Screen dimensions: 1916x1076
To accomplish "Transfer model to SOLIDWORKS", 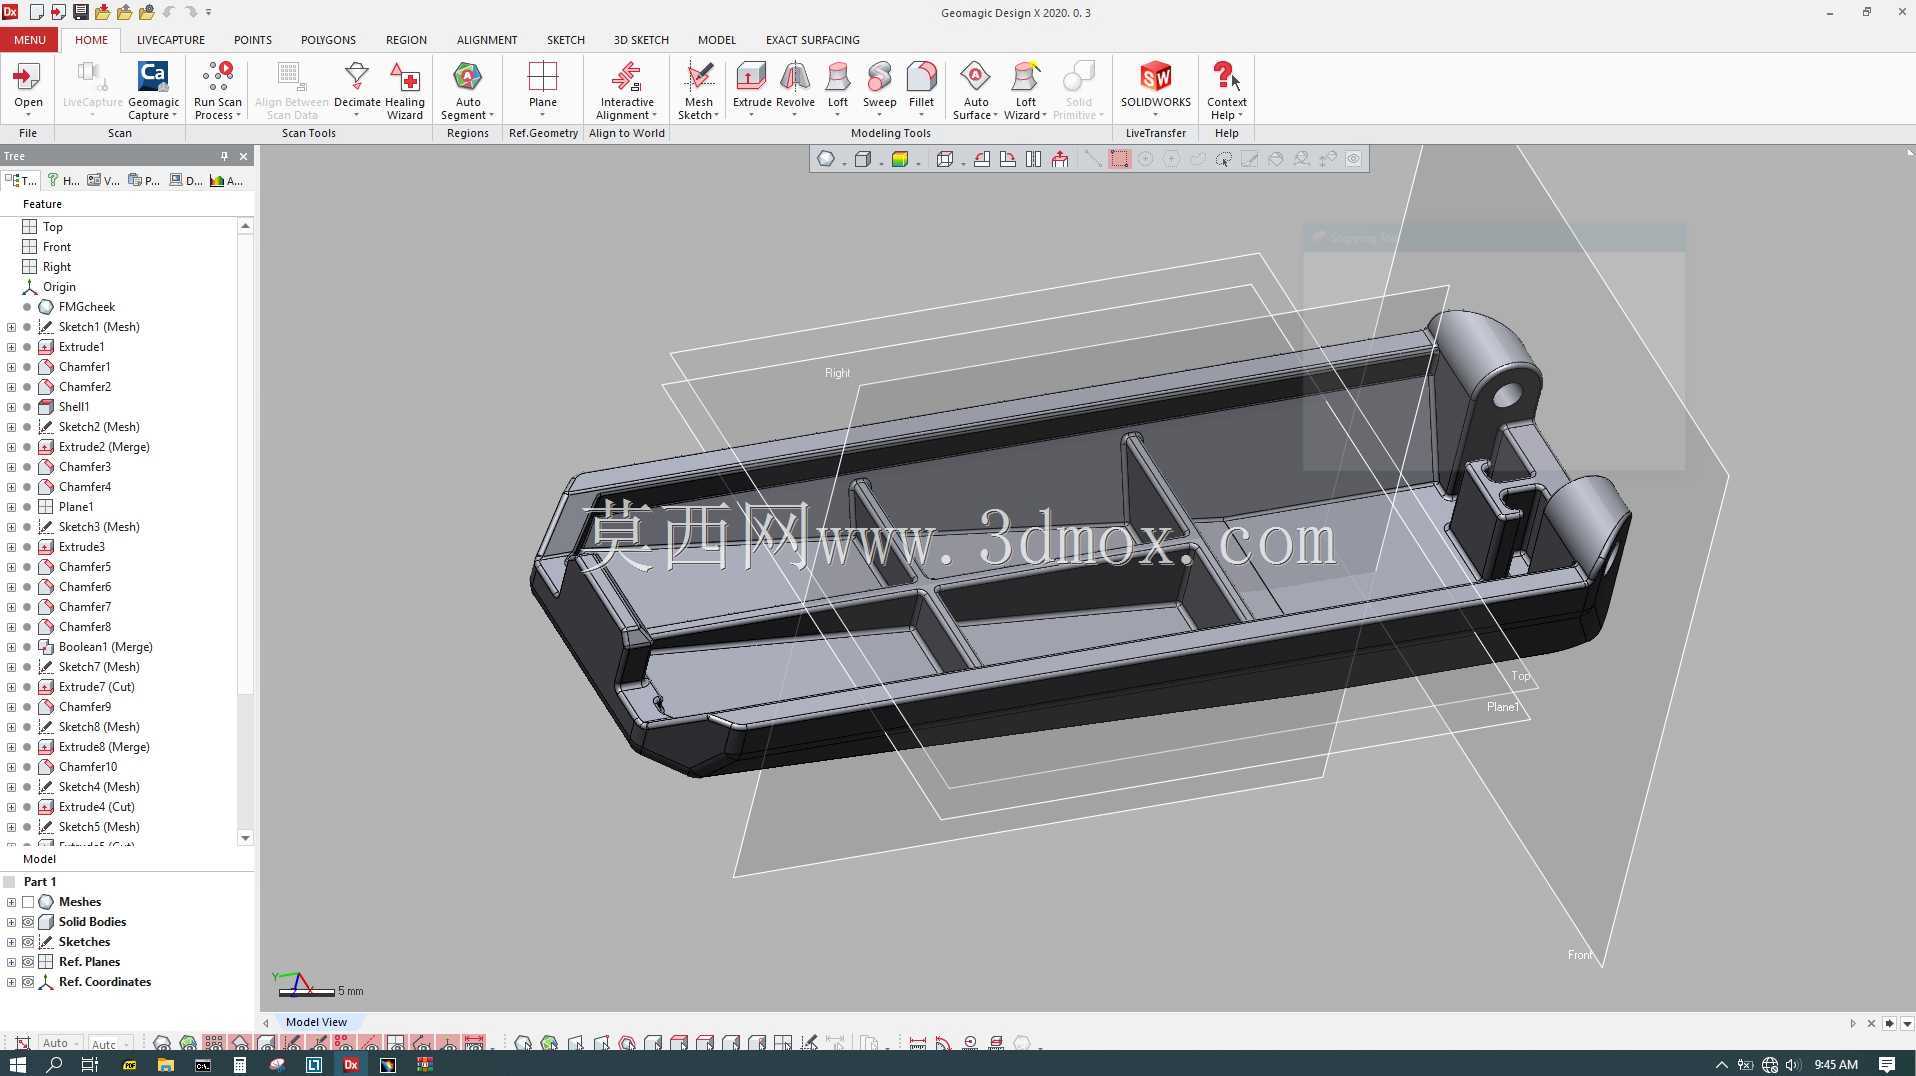I will tap(1155, 85).
